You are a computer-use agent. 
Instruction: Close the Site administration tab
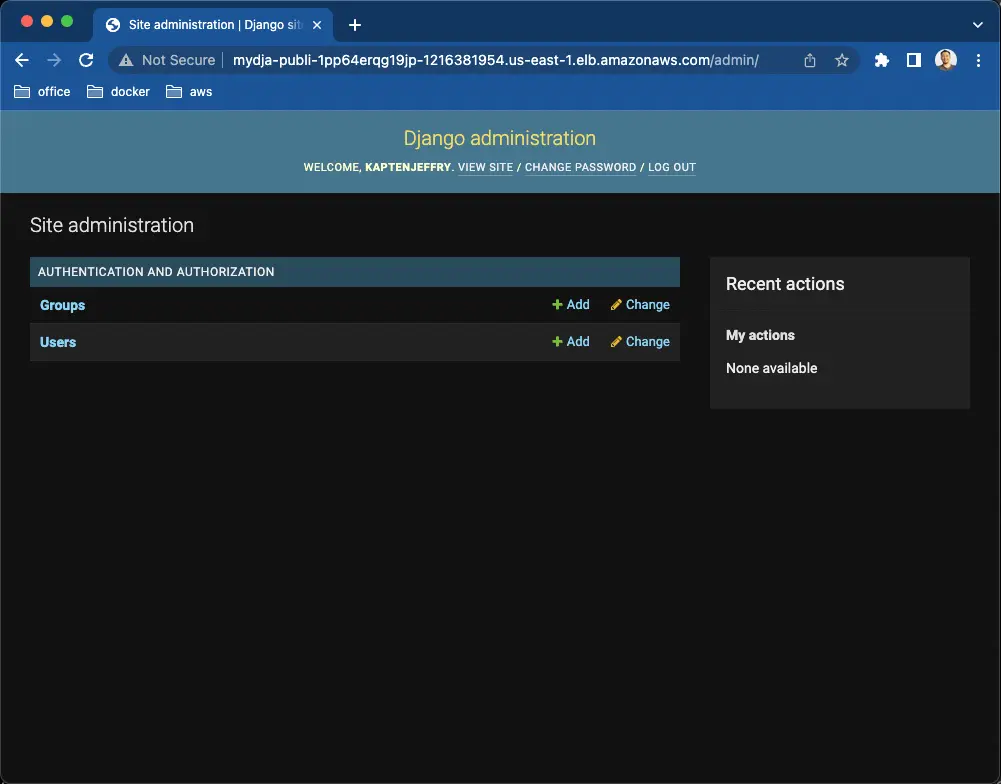click(x=317, y=25)
